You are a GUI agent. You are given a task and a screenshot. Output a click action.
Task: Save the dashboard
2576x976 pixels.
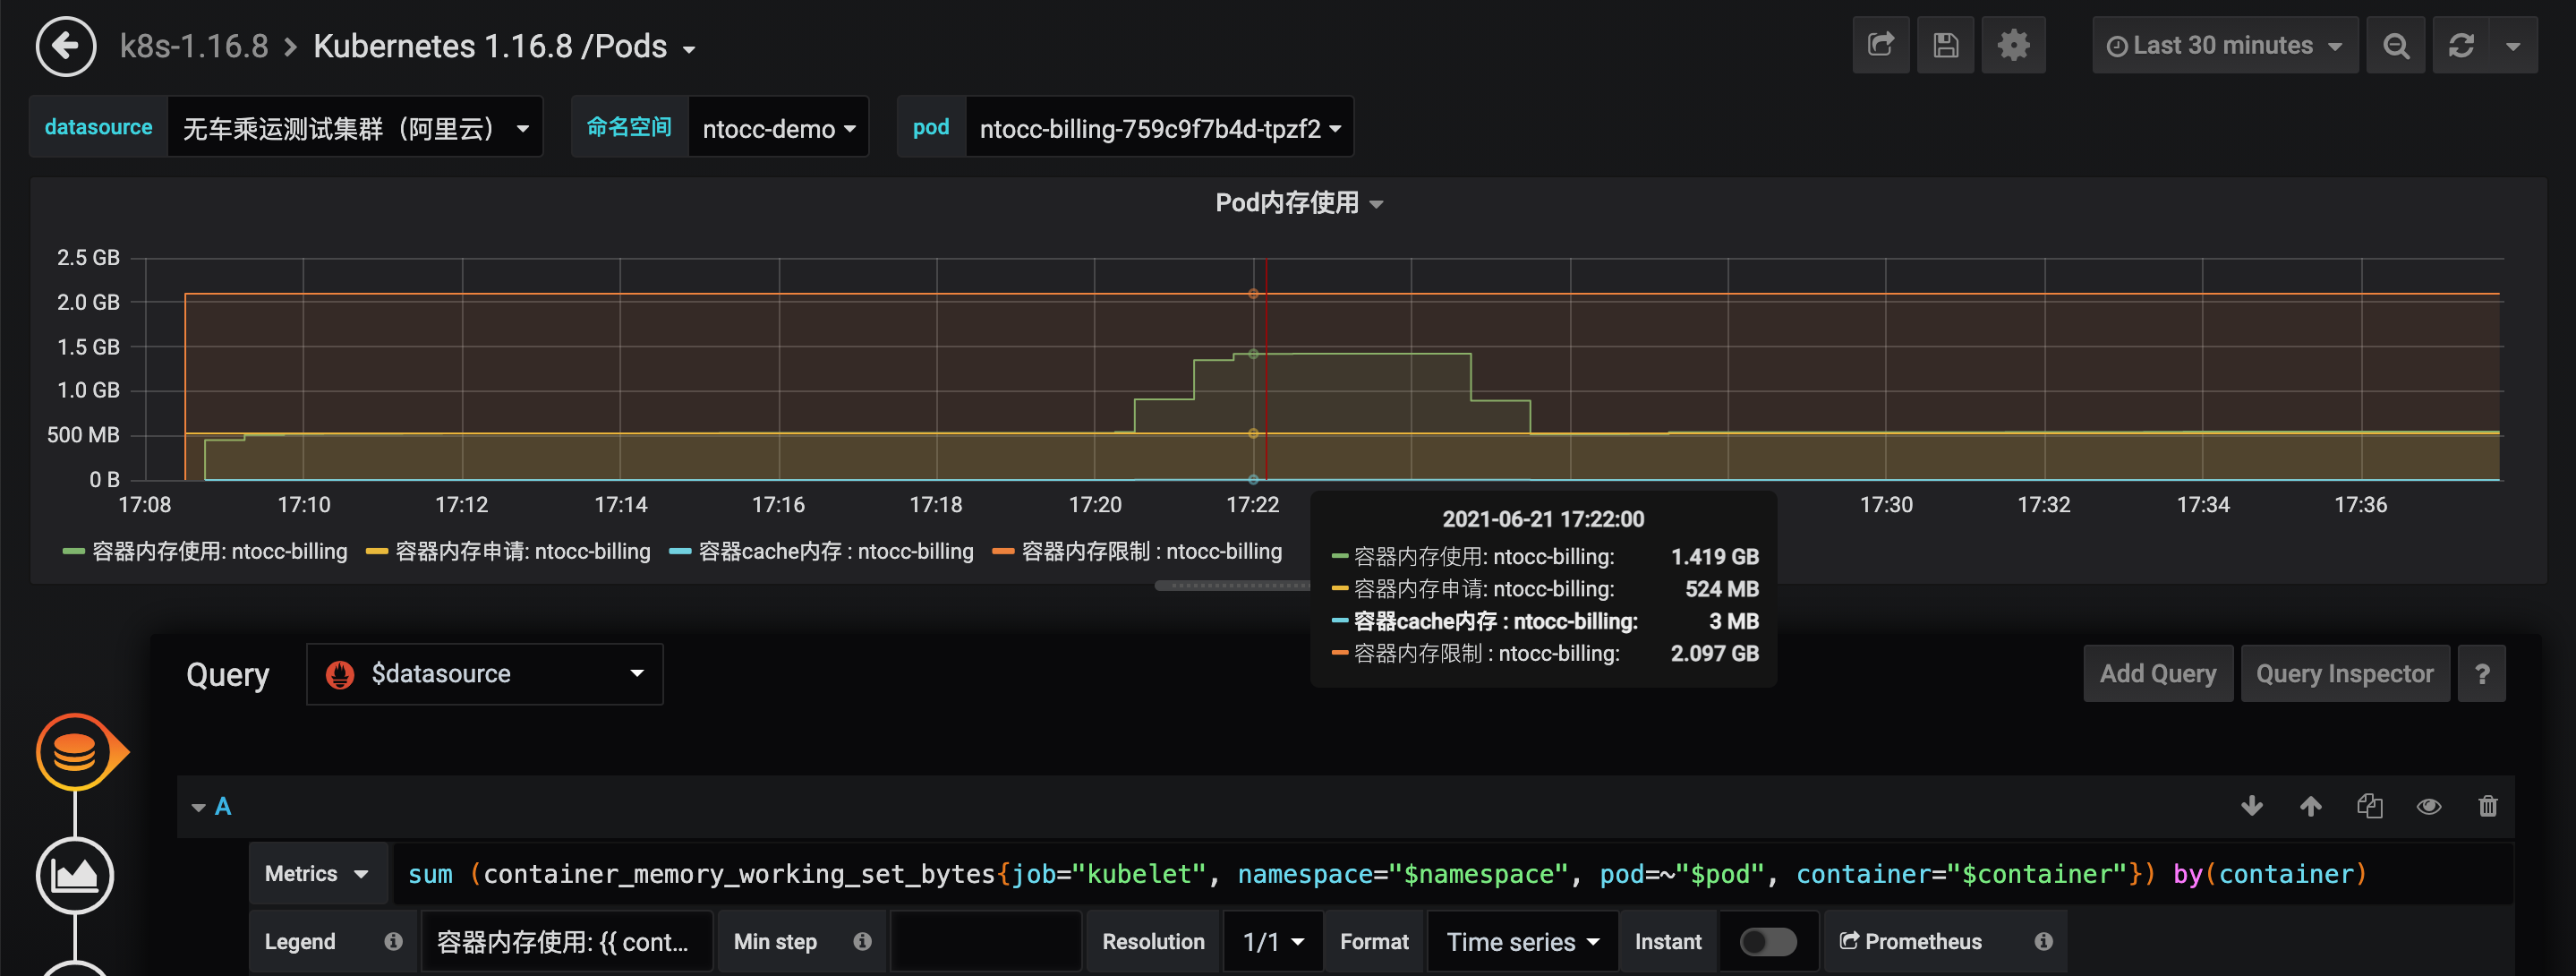pos(1944,45)
